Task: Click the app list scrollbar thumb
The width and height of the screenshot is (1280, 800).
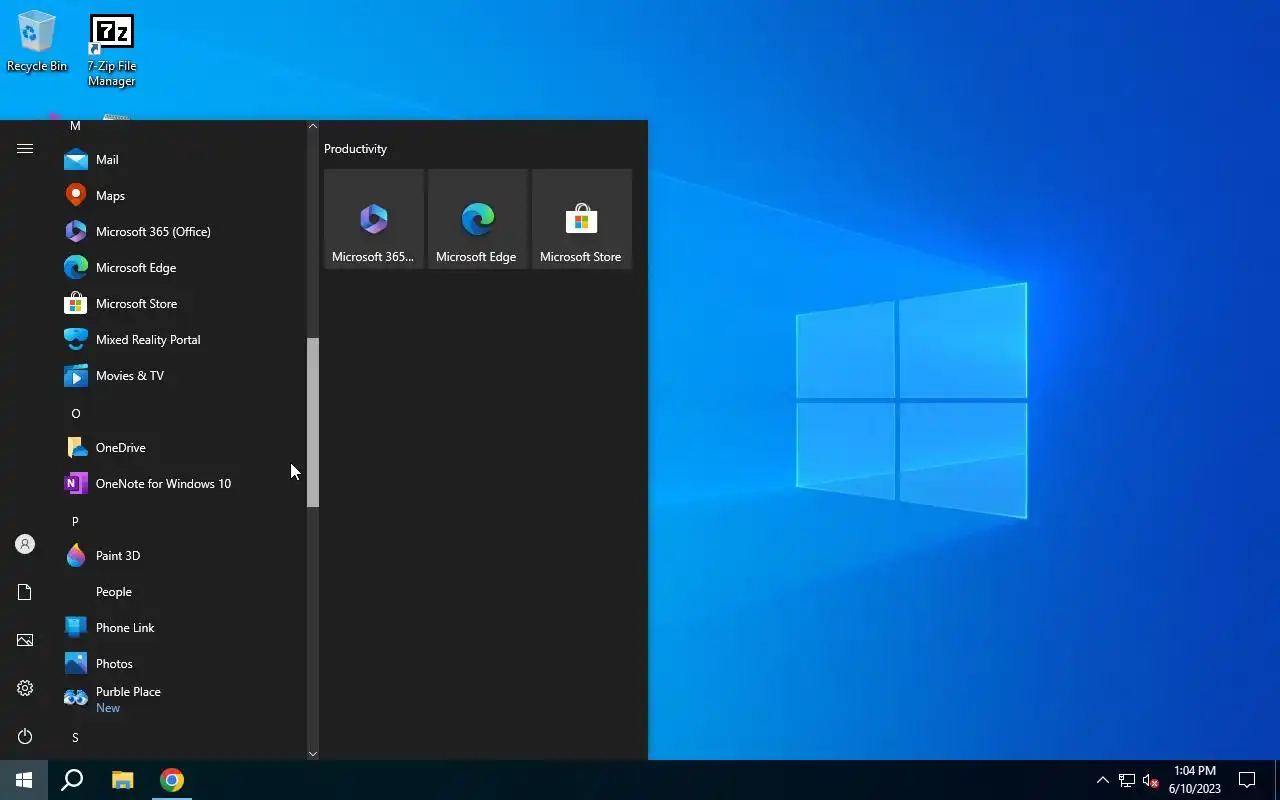Action: 313,422
